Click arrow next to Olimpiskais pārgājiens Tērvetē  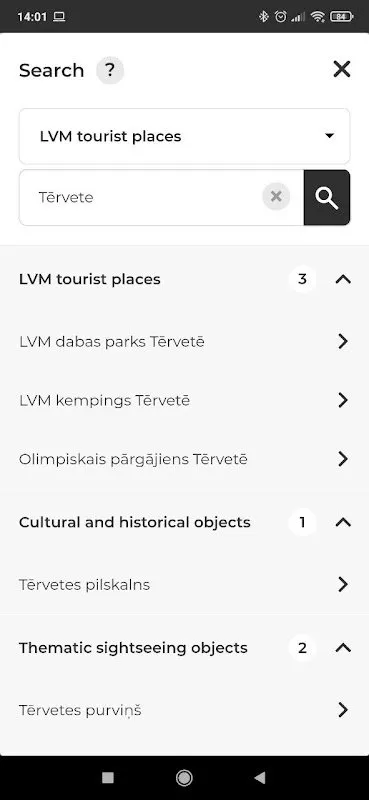[343, 459]
